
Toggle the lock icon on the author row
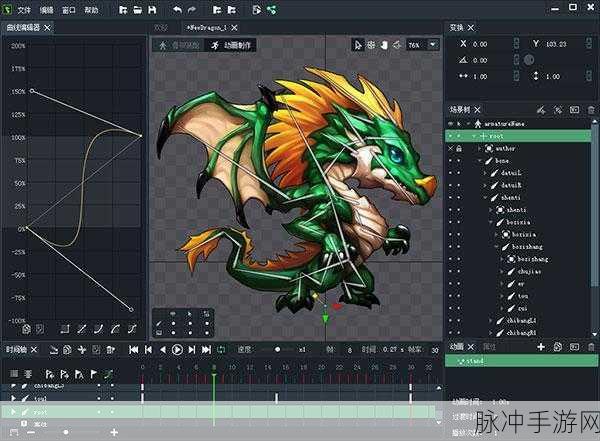coord(459,148)
